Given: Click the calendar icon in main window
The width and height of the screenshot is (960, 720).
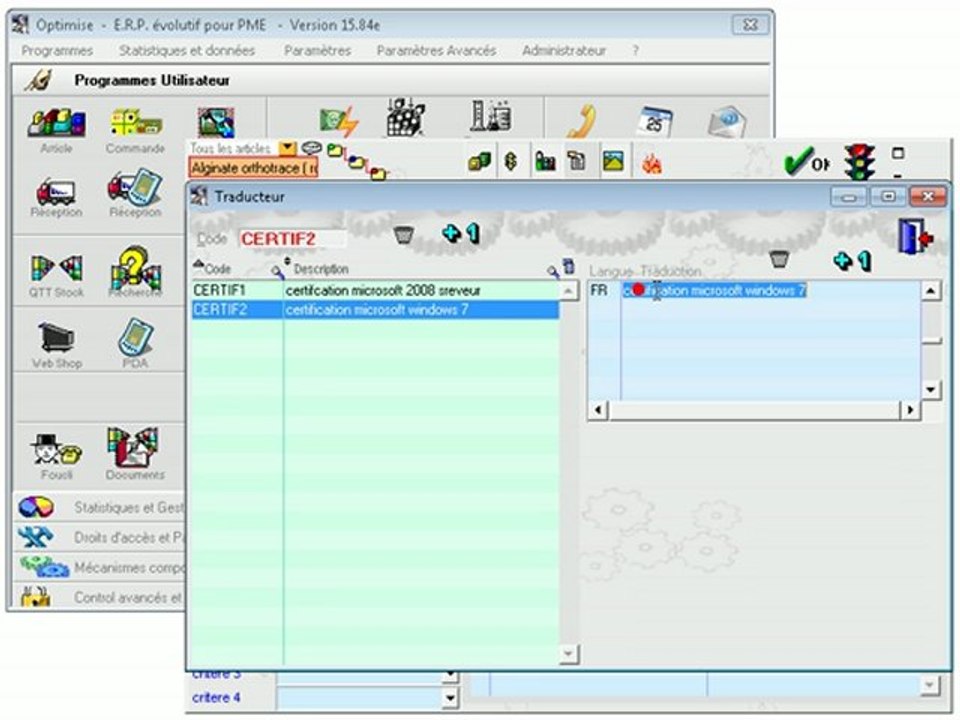Looking at the screenshot, I should [x=654, y=121].
